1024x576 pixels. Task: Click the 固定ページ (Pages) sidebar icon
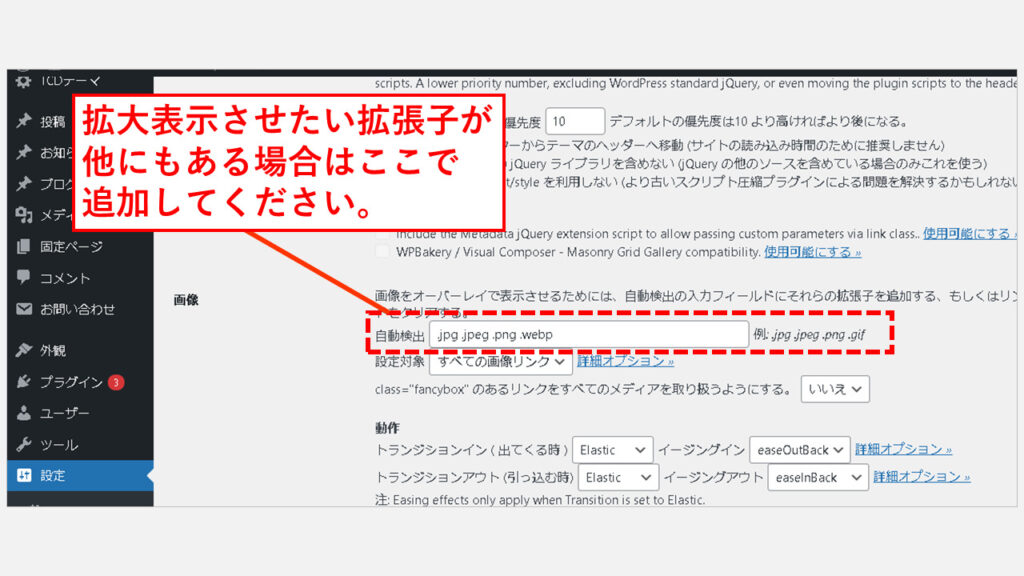point(24,247)
